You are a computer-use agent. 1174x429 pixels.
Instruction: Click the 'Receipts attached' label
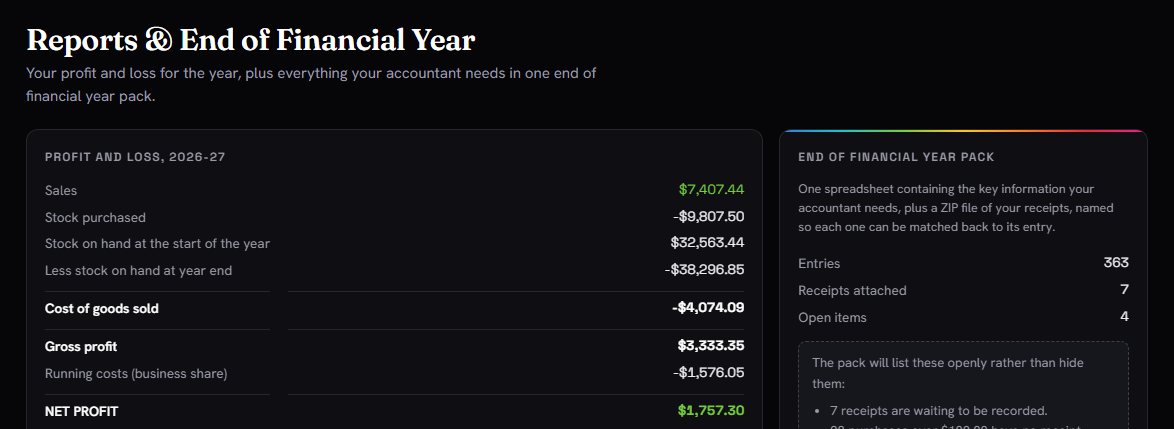tap(852, 290)
